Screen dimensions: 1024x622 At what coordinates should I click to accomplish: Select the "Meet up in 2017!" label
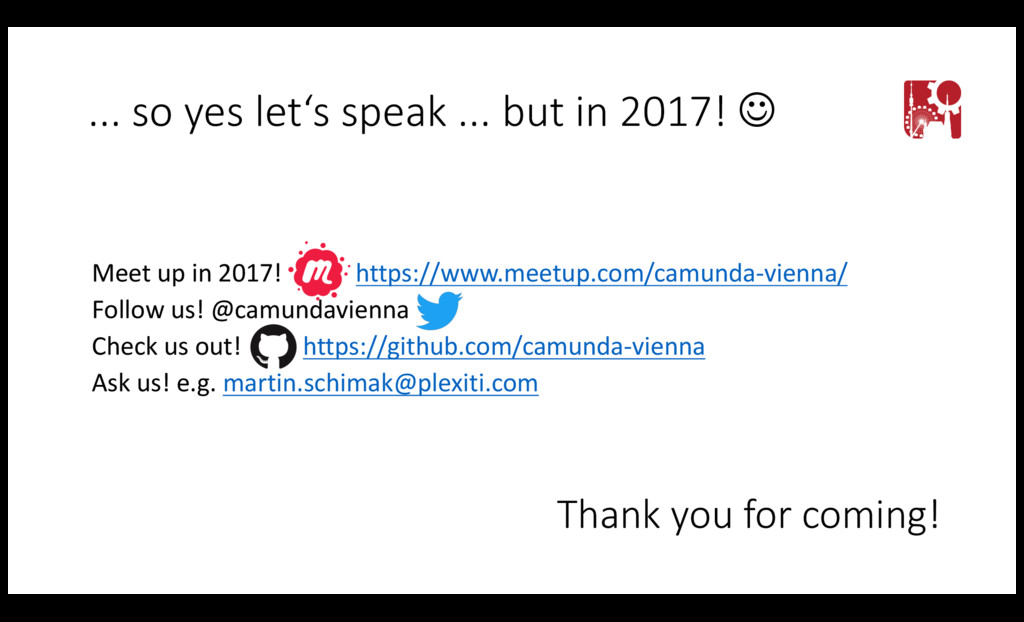click(187, 273)
